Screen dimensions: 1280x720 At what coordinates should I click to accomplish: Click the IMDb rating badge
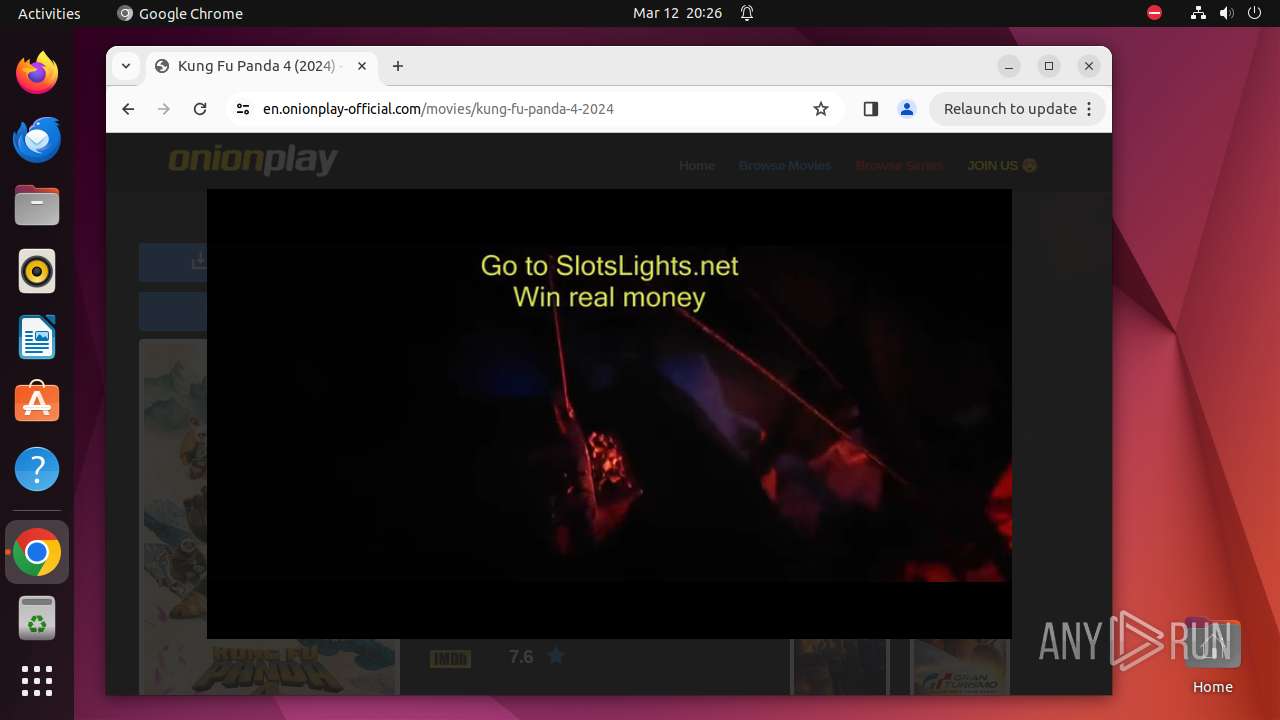pyautogui.click(x=450, y=658)
